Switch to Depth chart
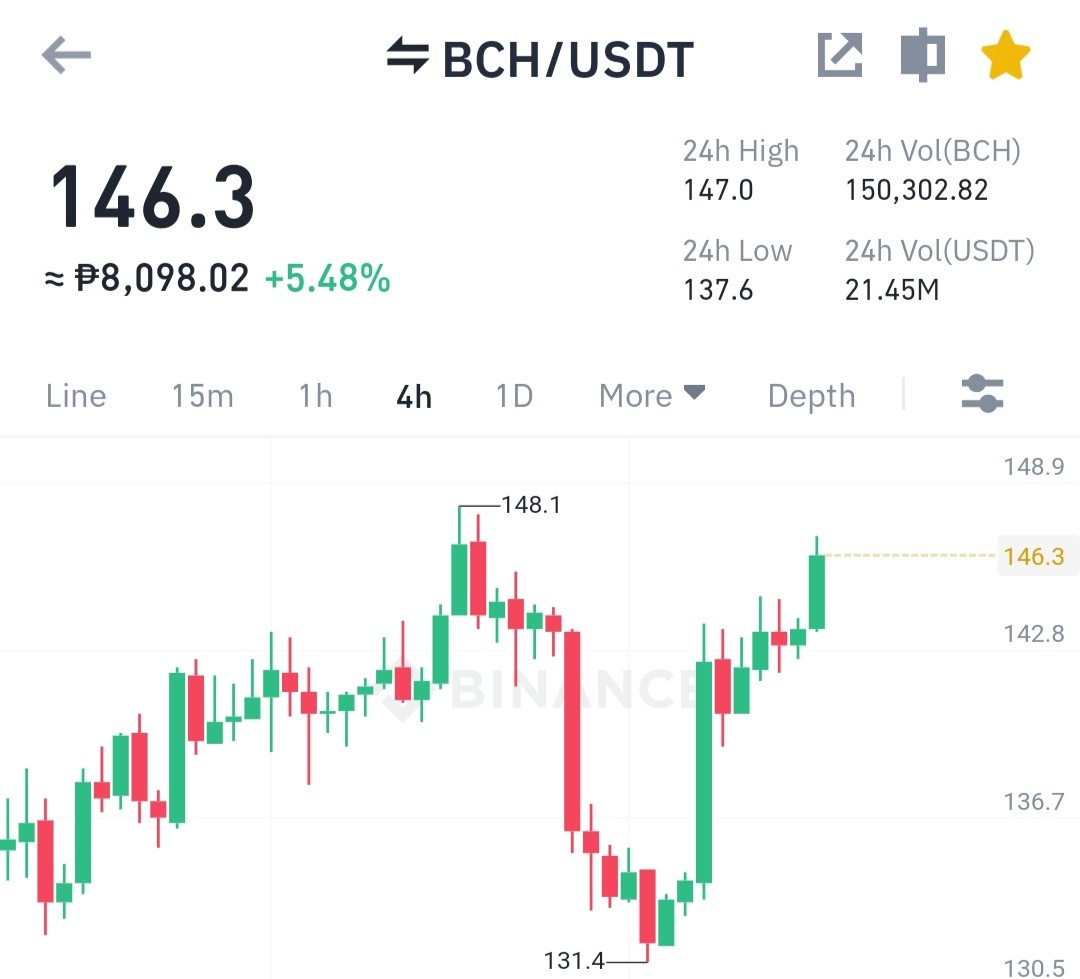The width and height of the screenshot is (1080, 979). coord(811,397)
